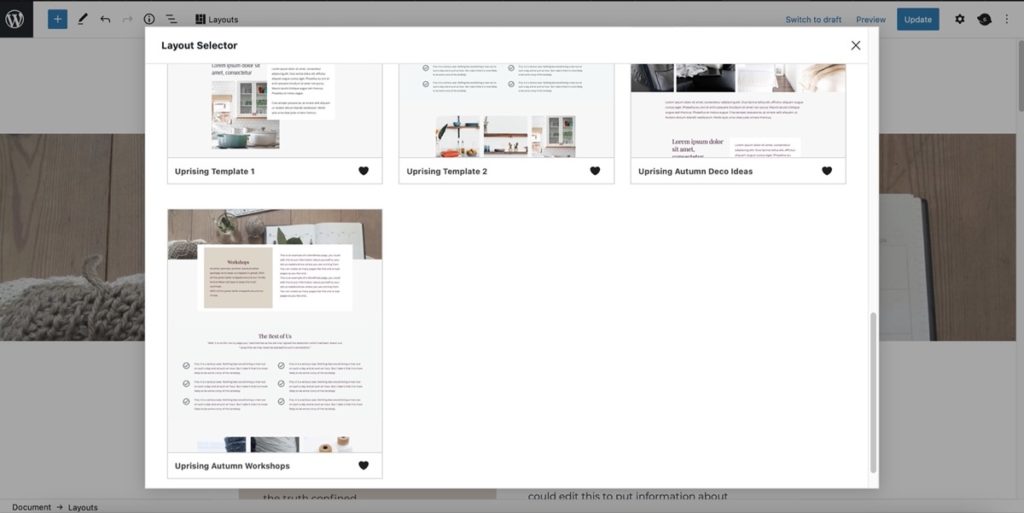Open the settings gear panel
Image resolution: width=1024 pixels, height=513 pixels.
pos(959,19)
